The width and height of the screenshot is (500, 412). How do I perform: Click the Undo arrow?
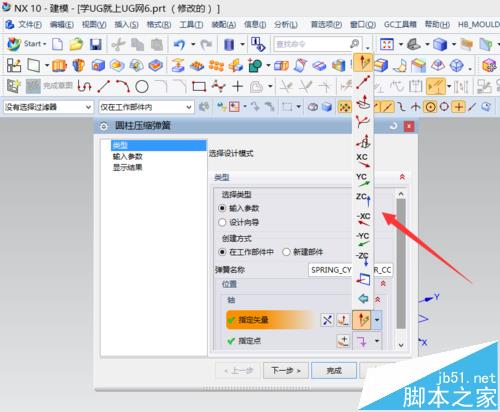point(179,44)
